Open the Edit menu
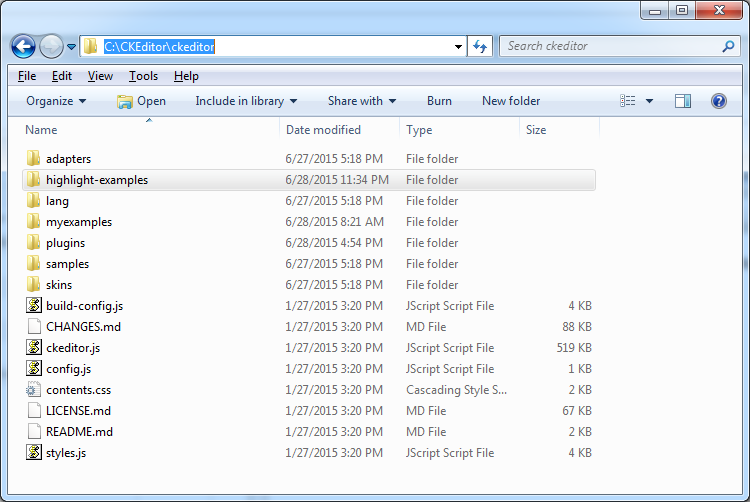750x502 pixels. (62, 76)
